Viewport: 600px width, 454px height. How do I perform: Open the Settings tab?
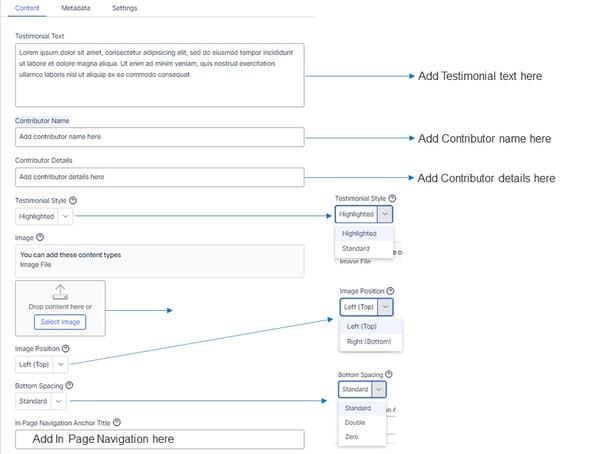click(125, 8)
